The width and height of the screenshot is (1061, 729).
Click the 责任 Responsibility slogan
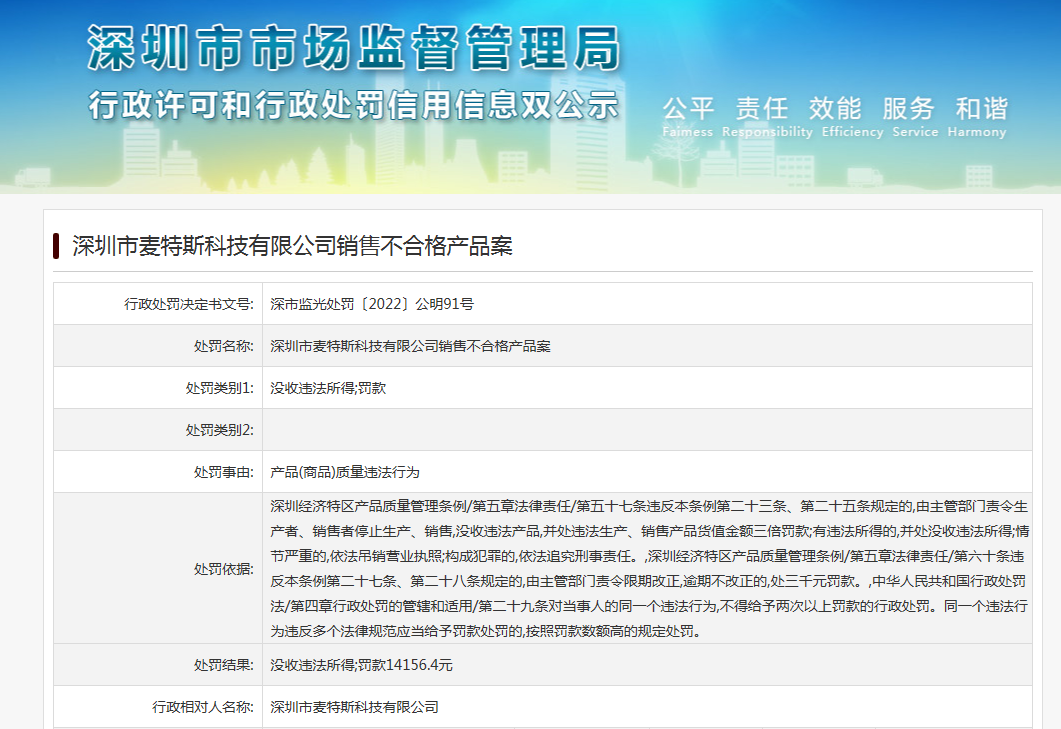[x=767, y=117]
